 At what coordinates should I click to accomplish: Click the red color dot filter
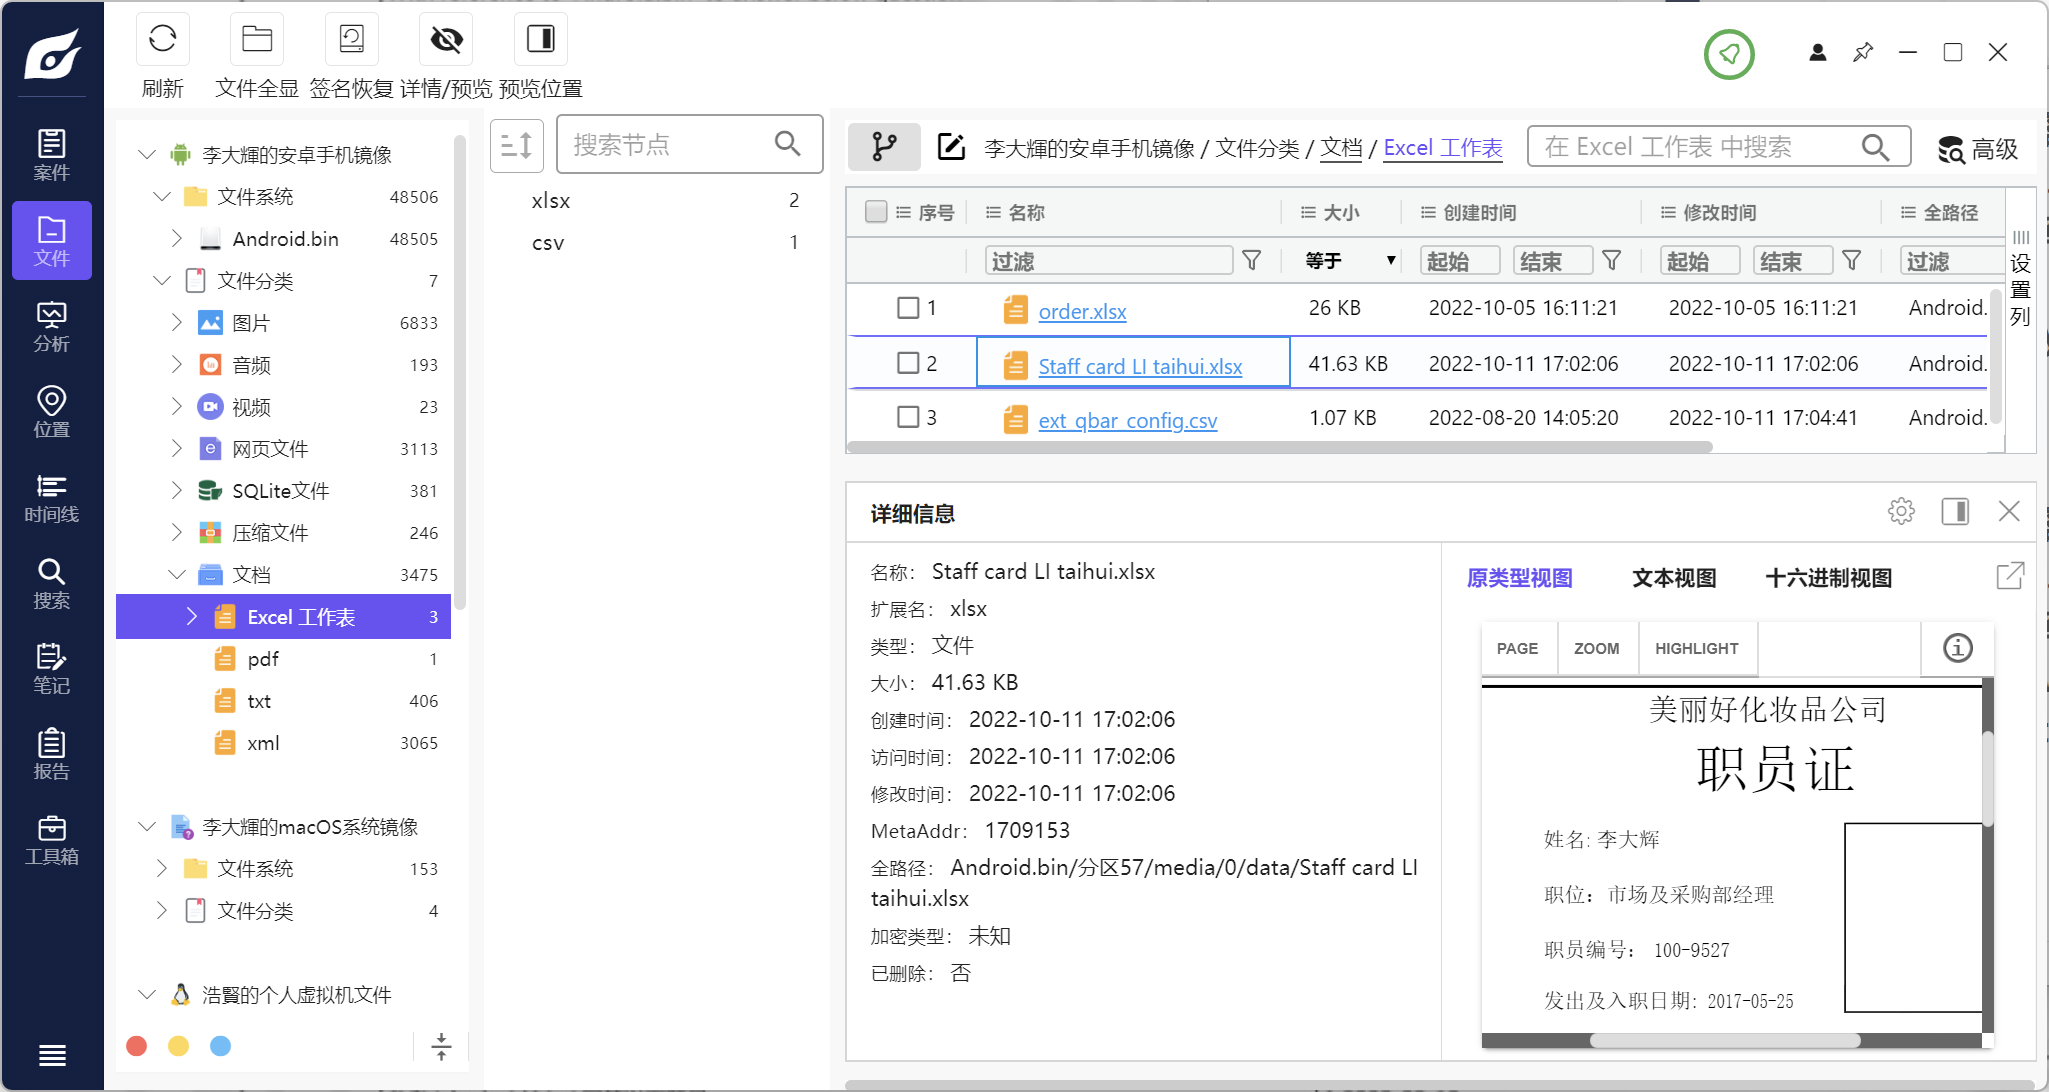137,1046
